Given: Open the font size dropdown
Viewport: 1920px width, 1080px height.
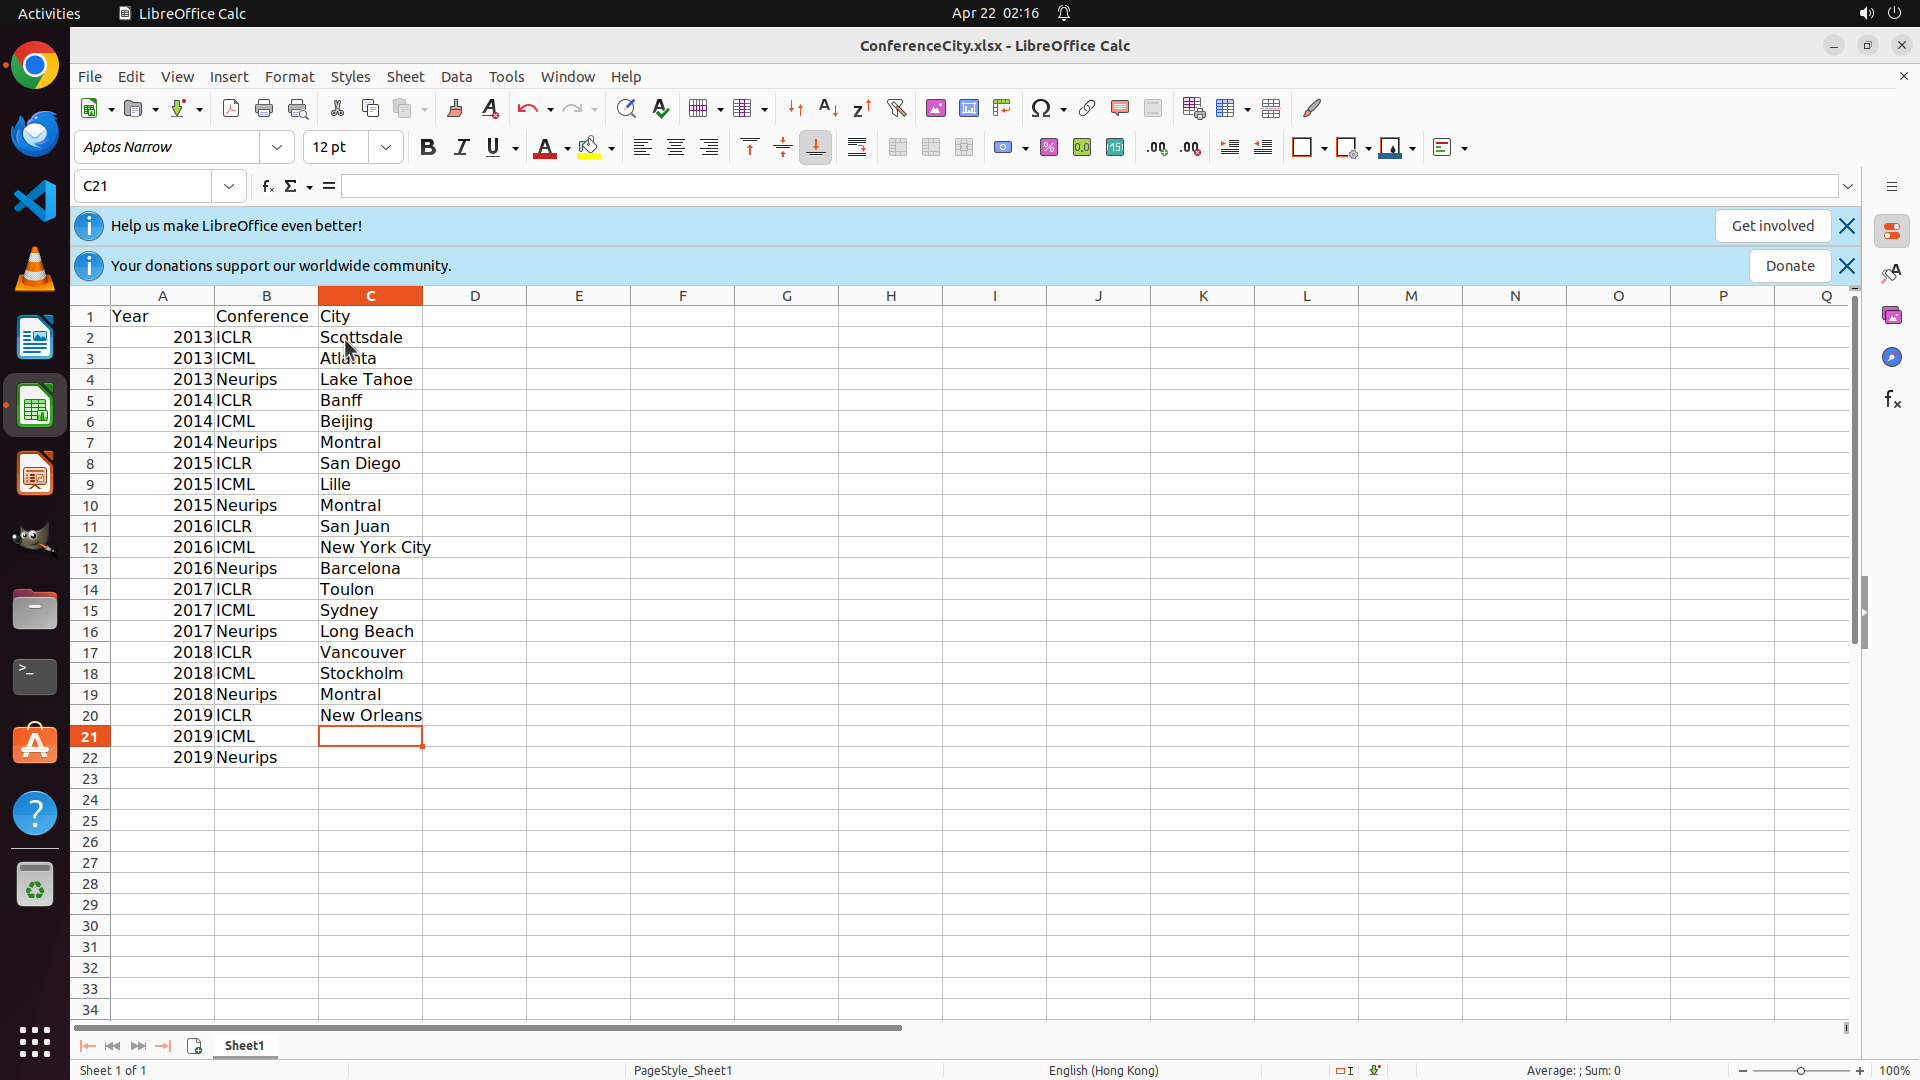Looking at the screenshot, I should point(386,147).
